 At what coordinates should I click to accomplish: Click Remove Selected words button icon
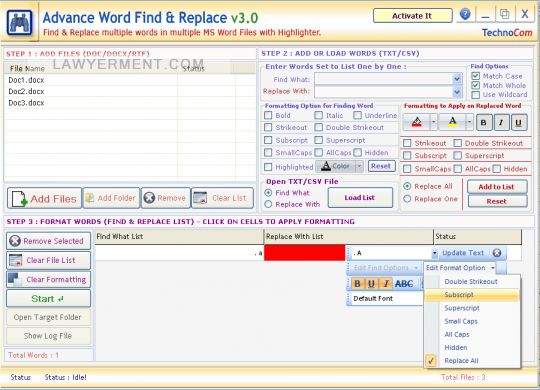[x=49, y=241]
